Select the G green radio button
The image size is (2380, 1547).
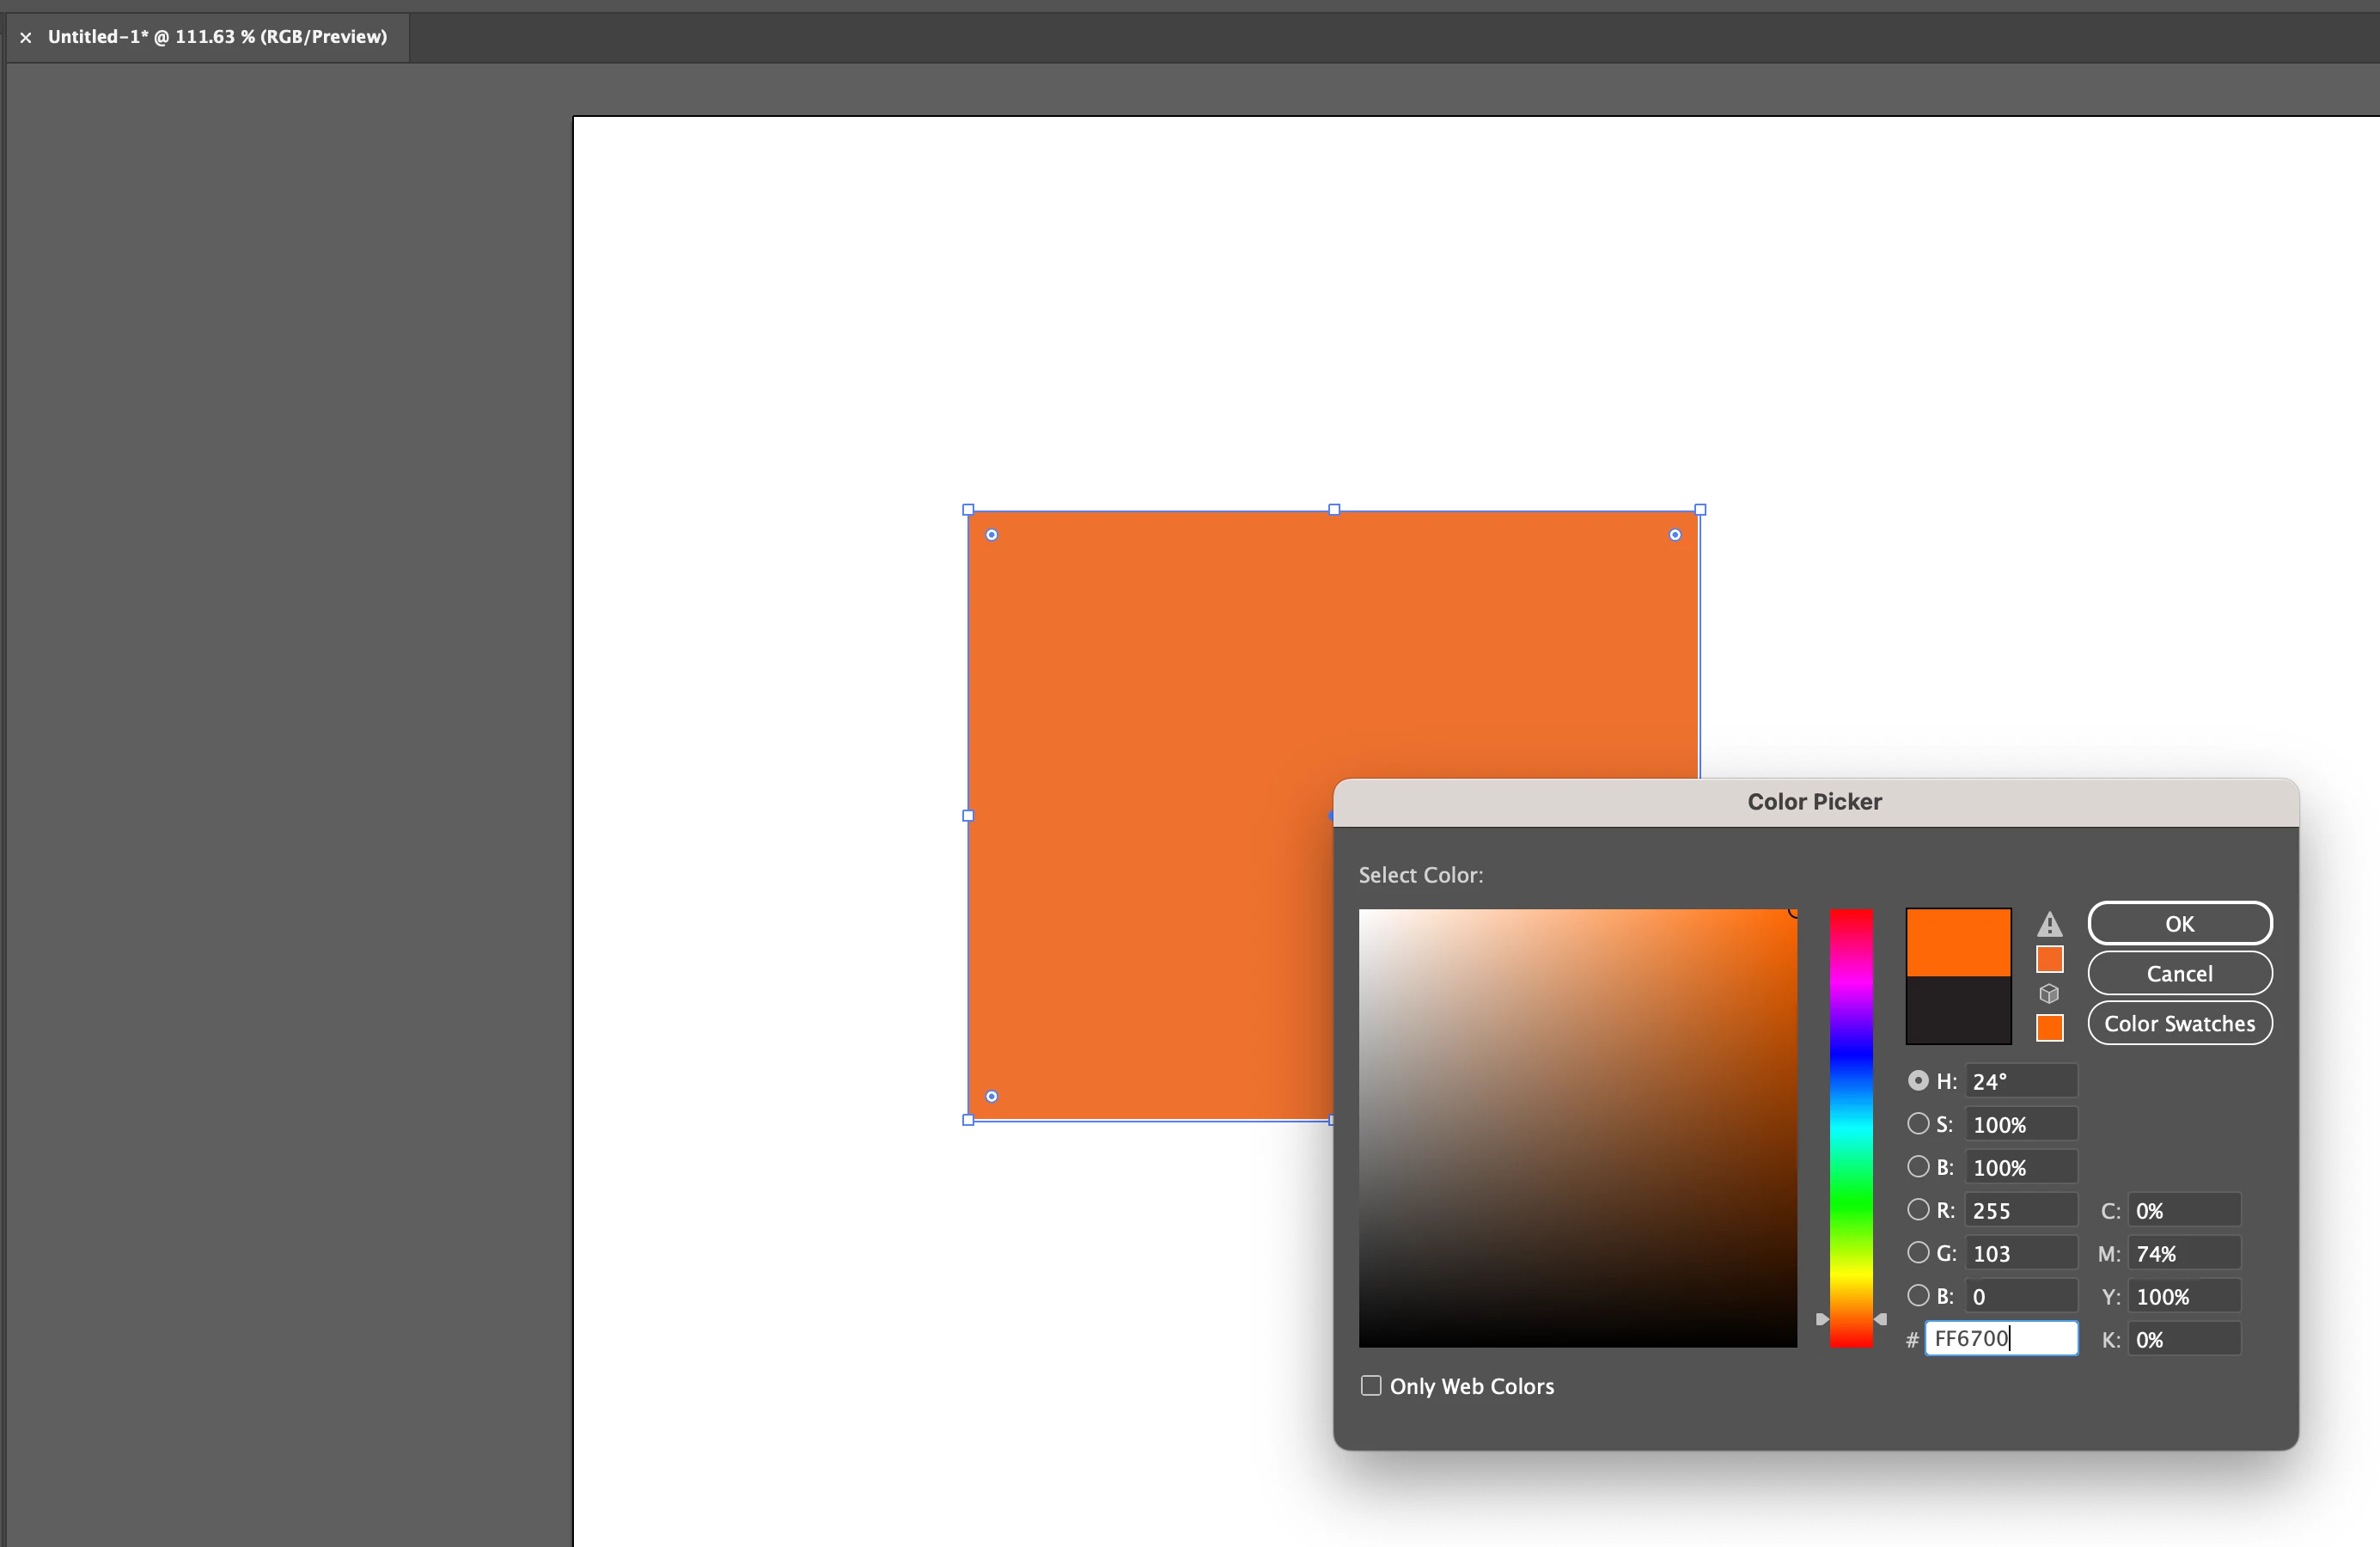[1917, 1253]
